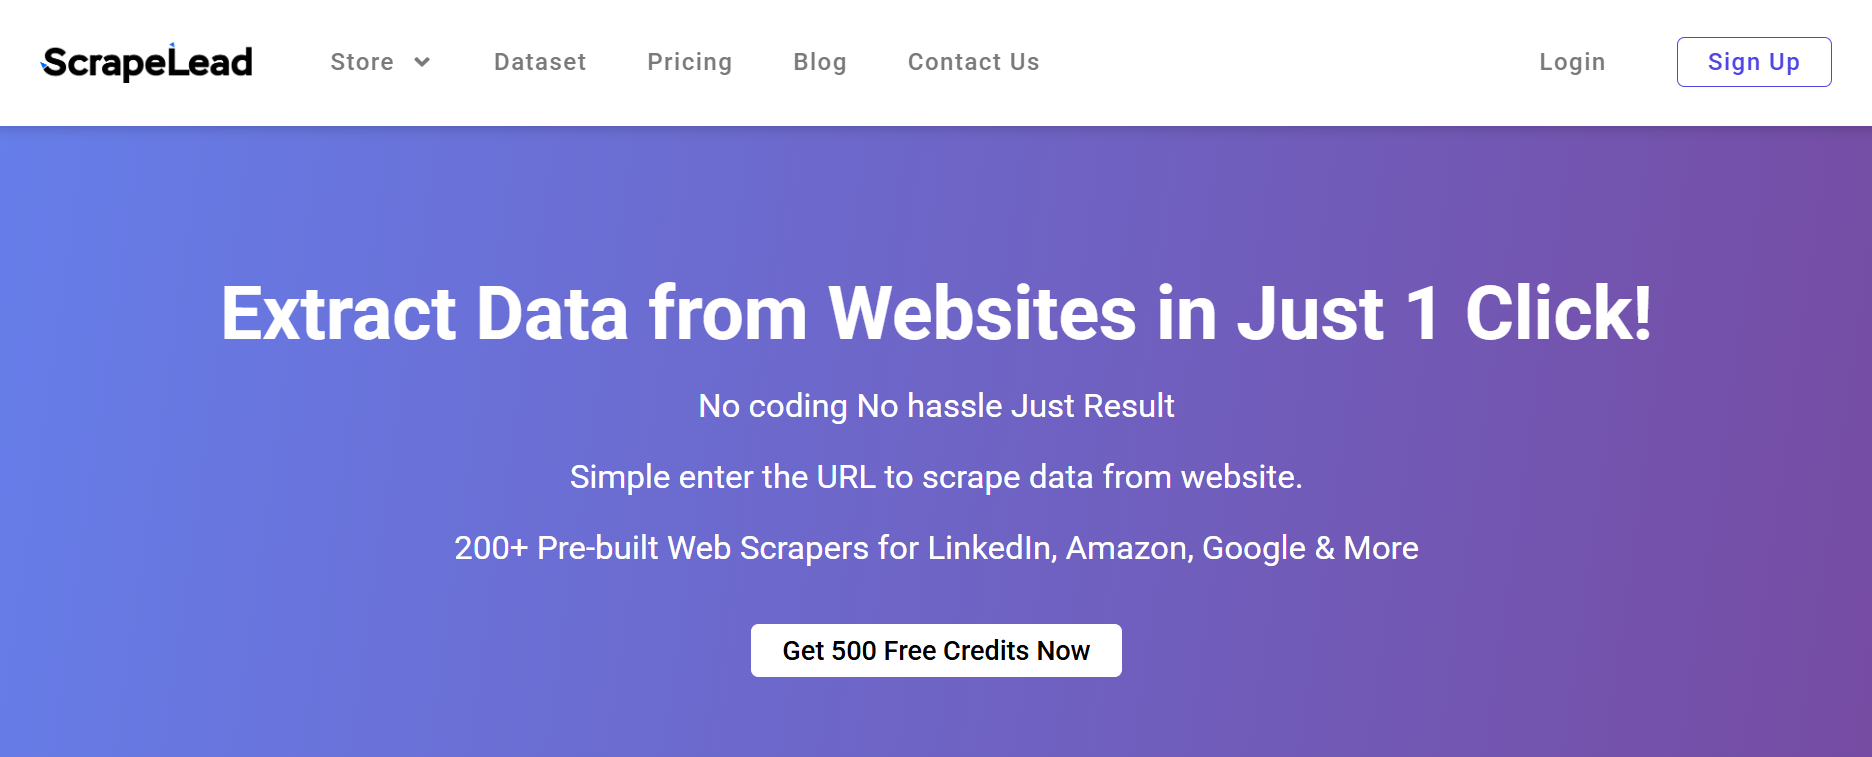The image size is (1872, 757).
Task: Click the Login link
Action: click(x=1572, y=62)
